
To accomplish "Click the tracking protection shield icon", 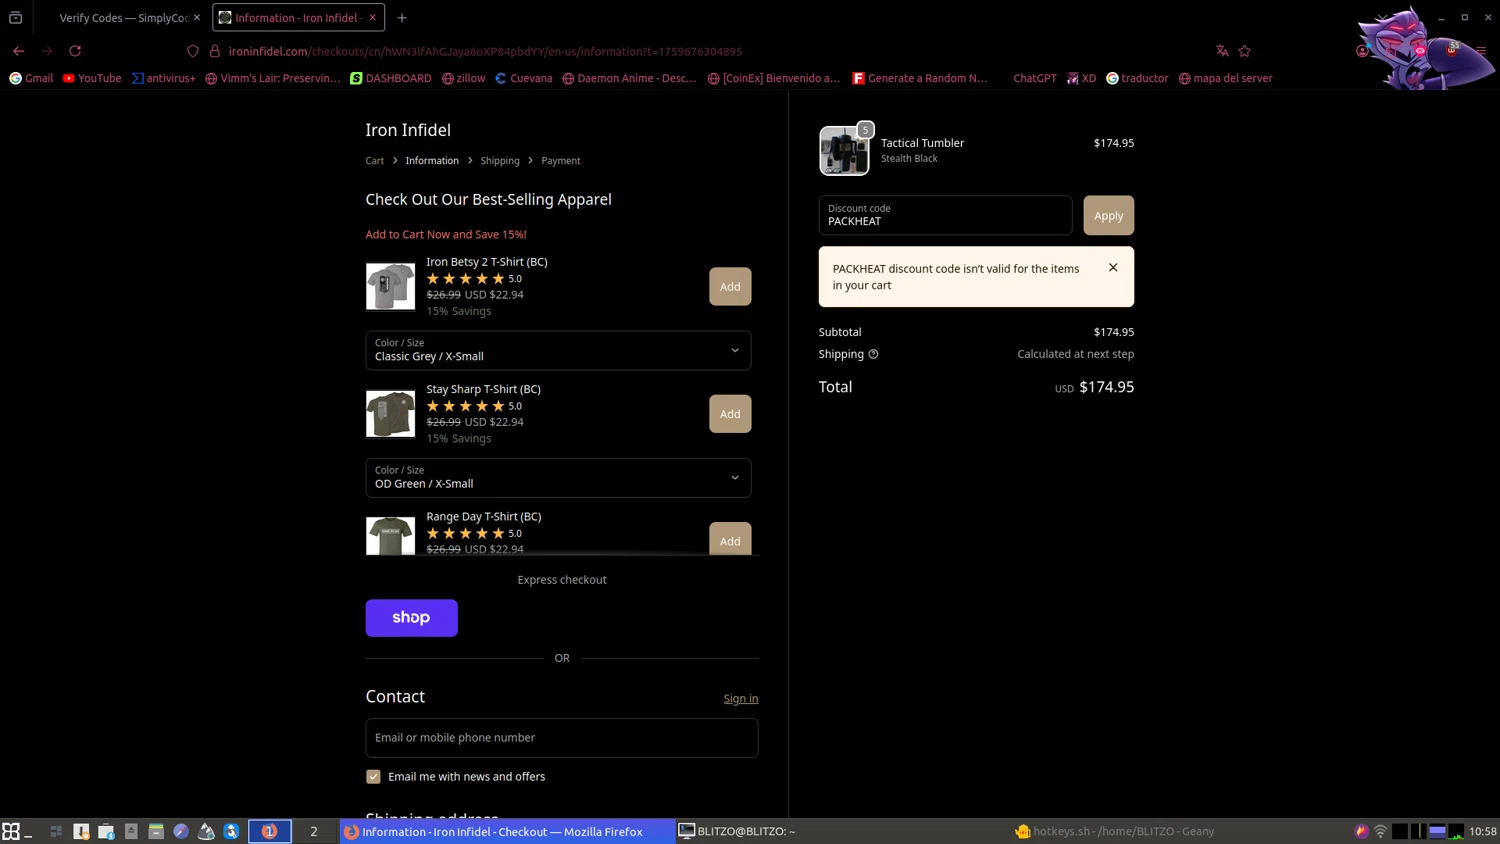I will pyautogui.click(x=193, y=51).
